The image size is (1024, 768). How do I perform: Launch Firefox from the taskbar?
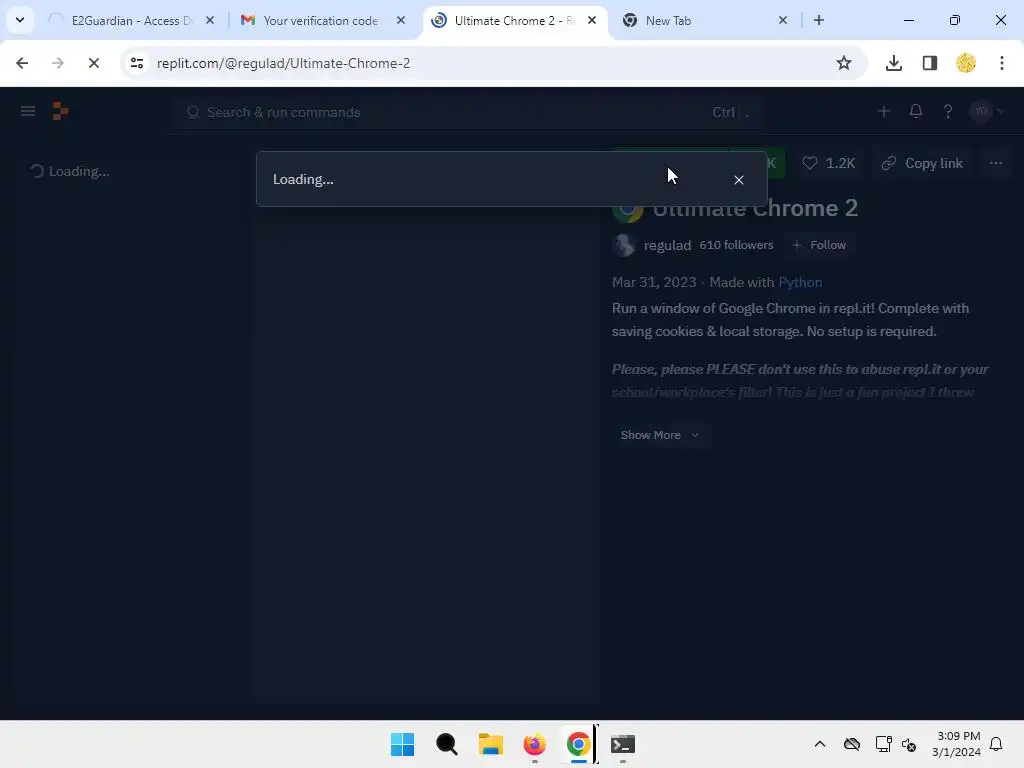[534, 744]
